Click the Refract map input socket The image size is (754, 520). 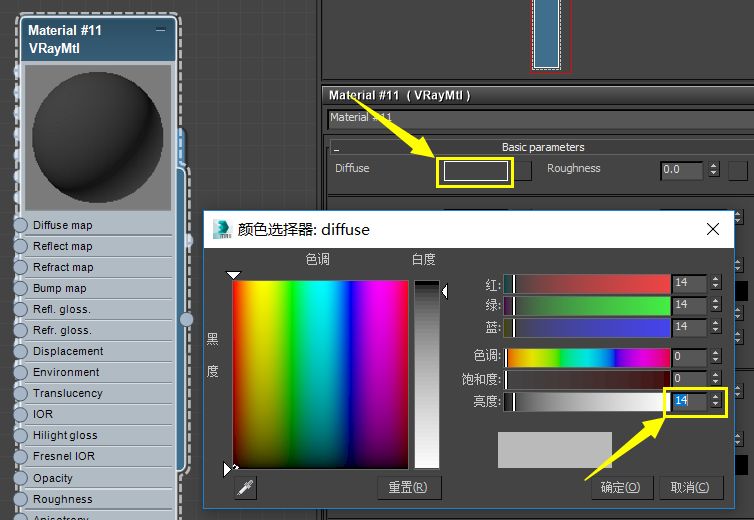coord(20,267)
